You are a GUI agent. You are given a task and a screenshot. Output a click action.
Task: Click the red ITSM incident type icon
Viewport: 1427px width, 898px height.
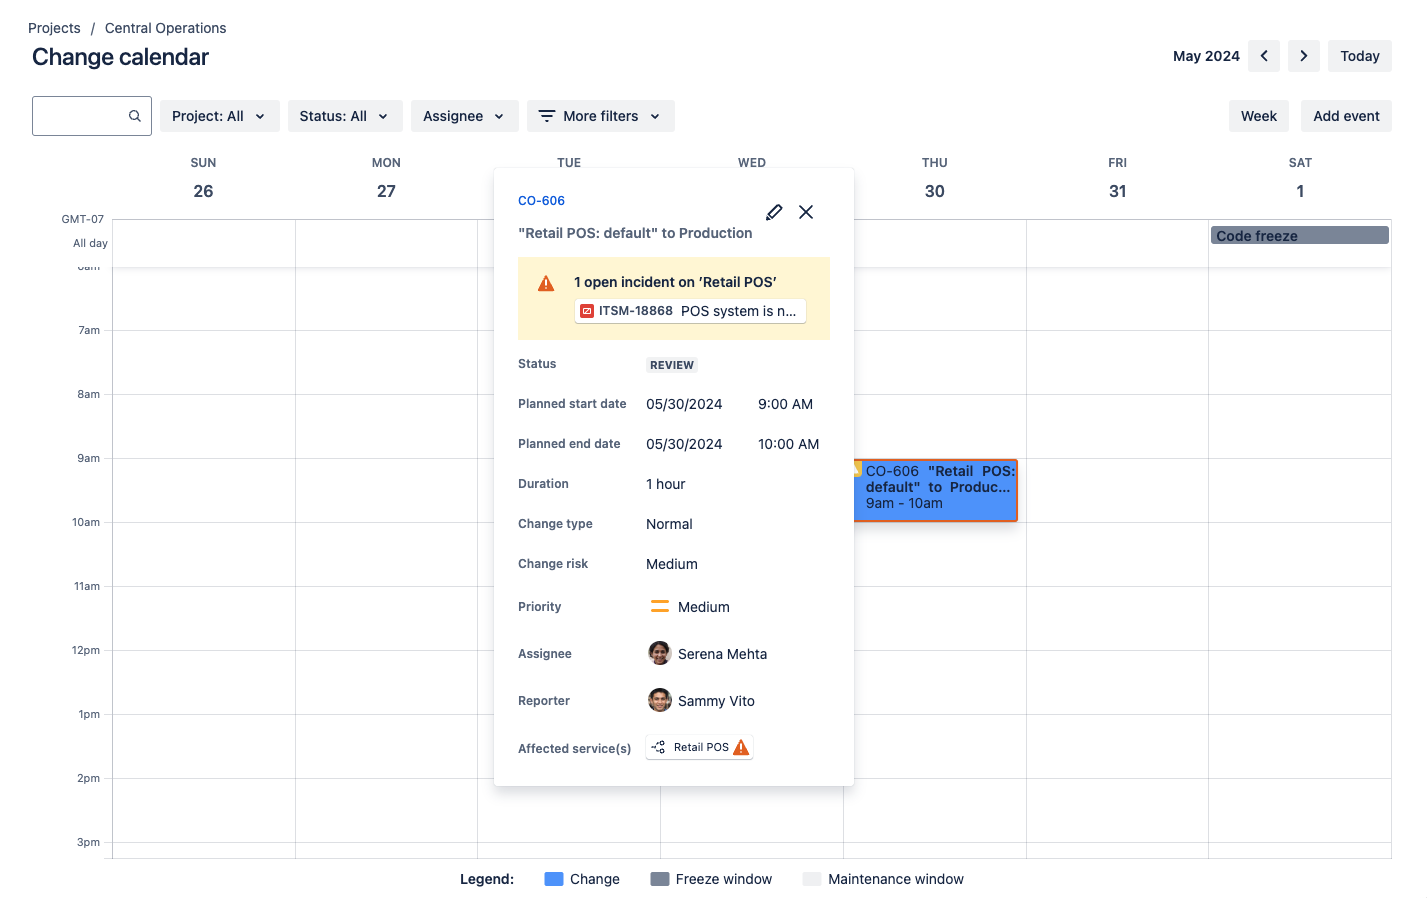pyautogui.click(x=586, y=311)
